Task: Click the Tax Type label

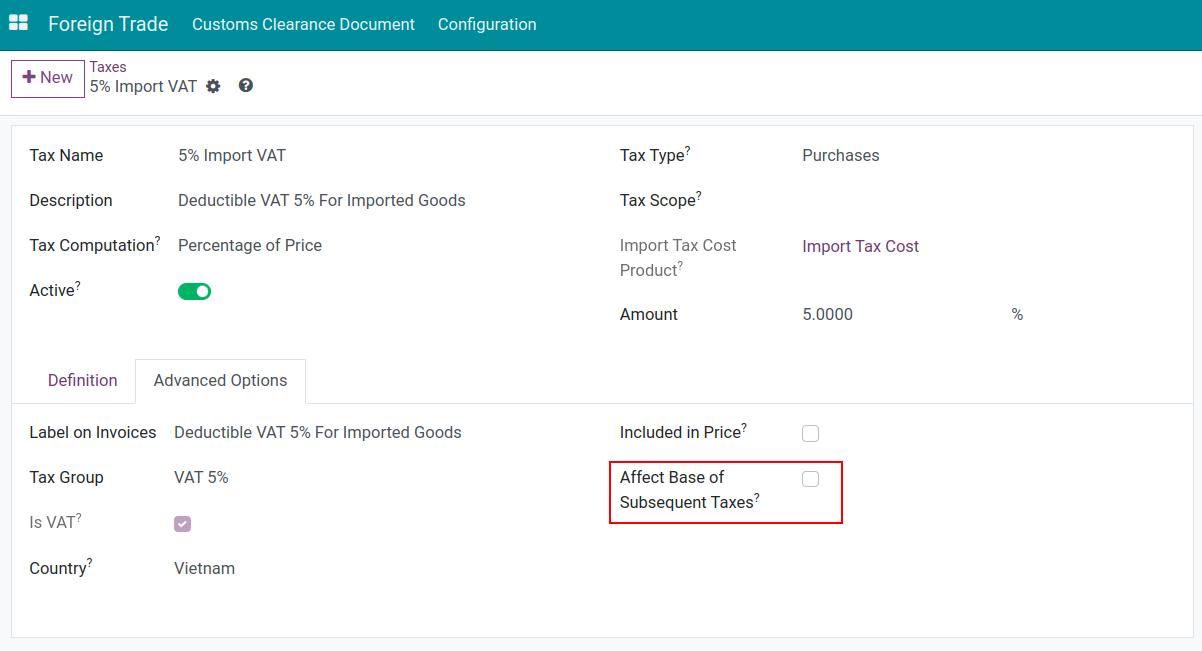Action: tap(655, 155)
